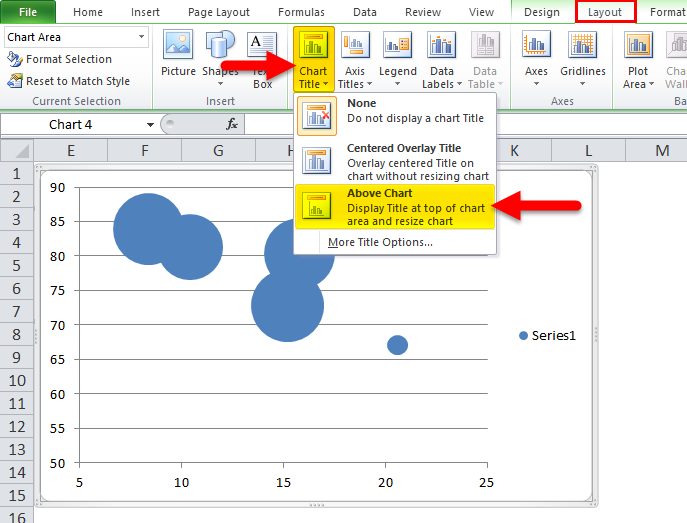This screenshot has height=523, width=687.
Task: Select column G header
Action: point(218,151)
